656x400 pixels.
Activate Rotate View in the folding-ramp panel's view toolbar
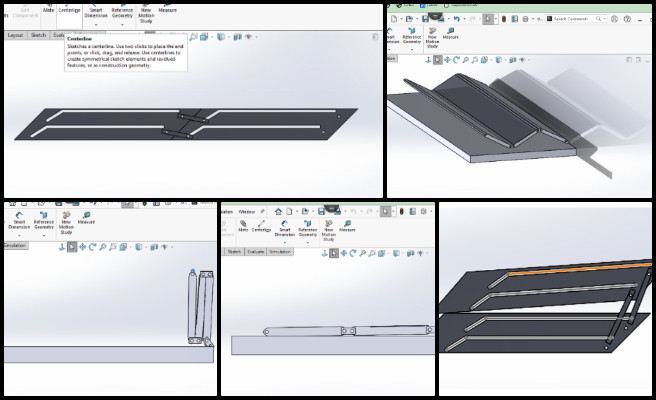(456, 60)
